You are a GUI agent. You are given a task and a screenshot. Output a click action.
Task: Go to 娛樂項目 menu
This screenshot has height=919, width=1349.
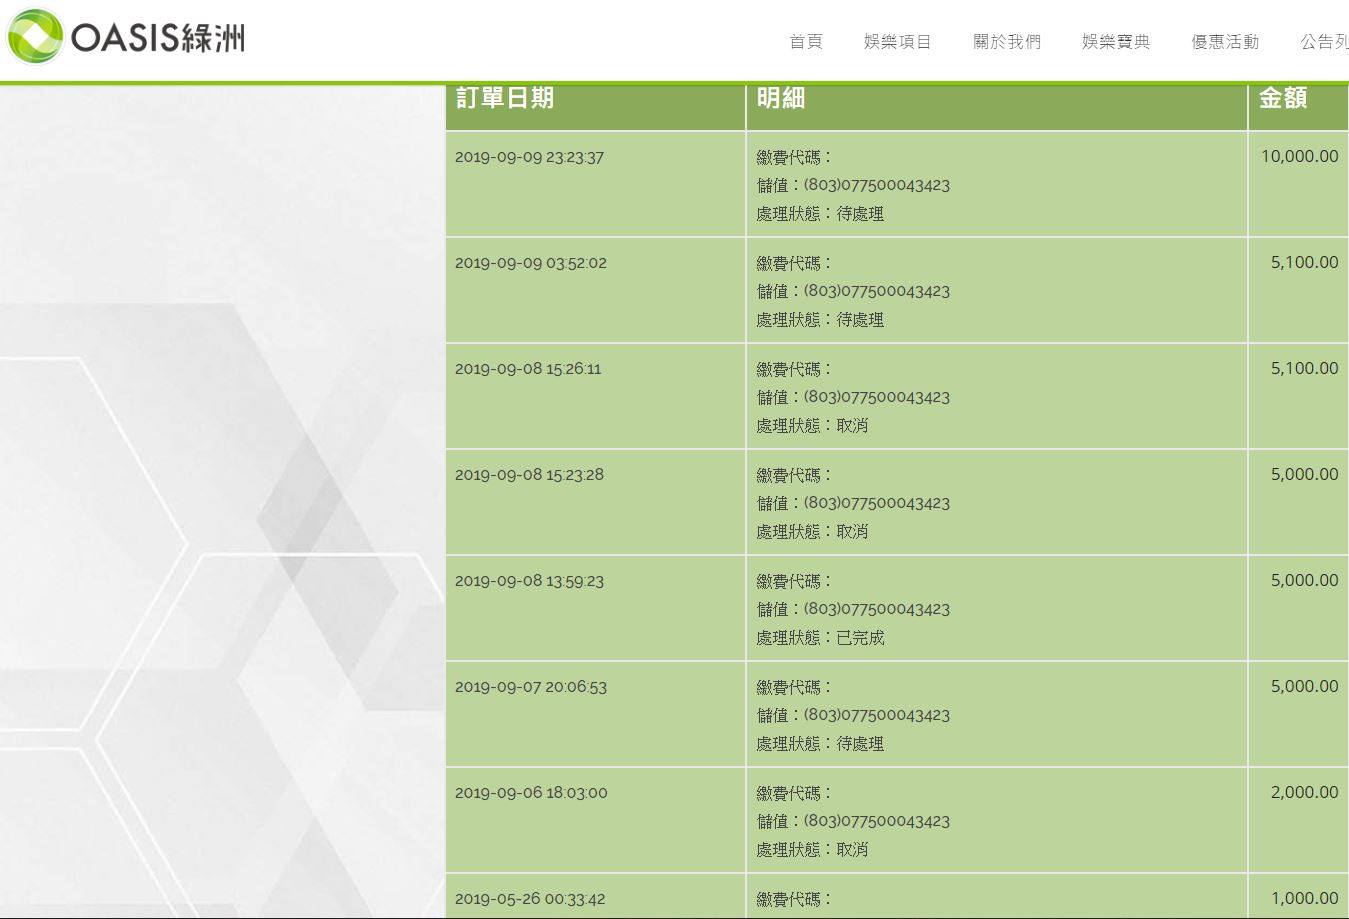(897, 42)
